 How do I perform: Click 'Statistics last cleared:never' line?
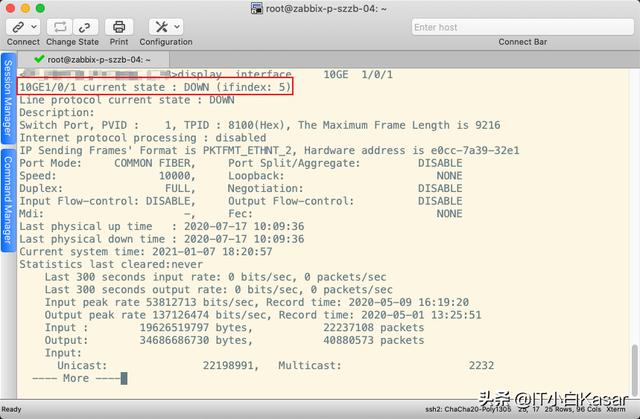111,264
